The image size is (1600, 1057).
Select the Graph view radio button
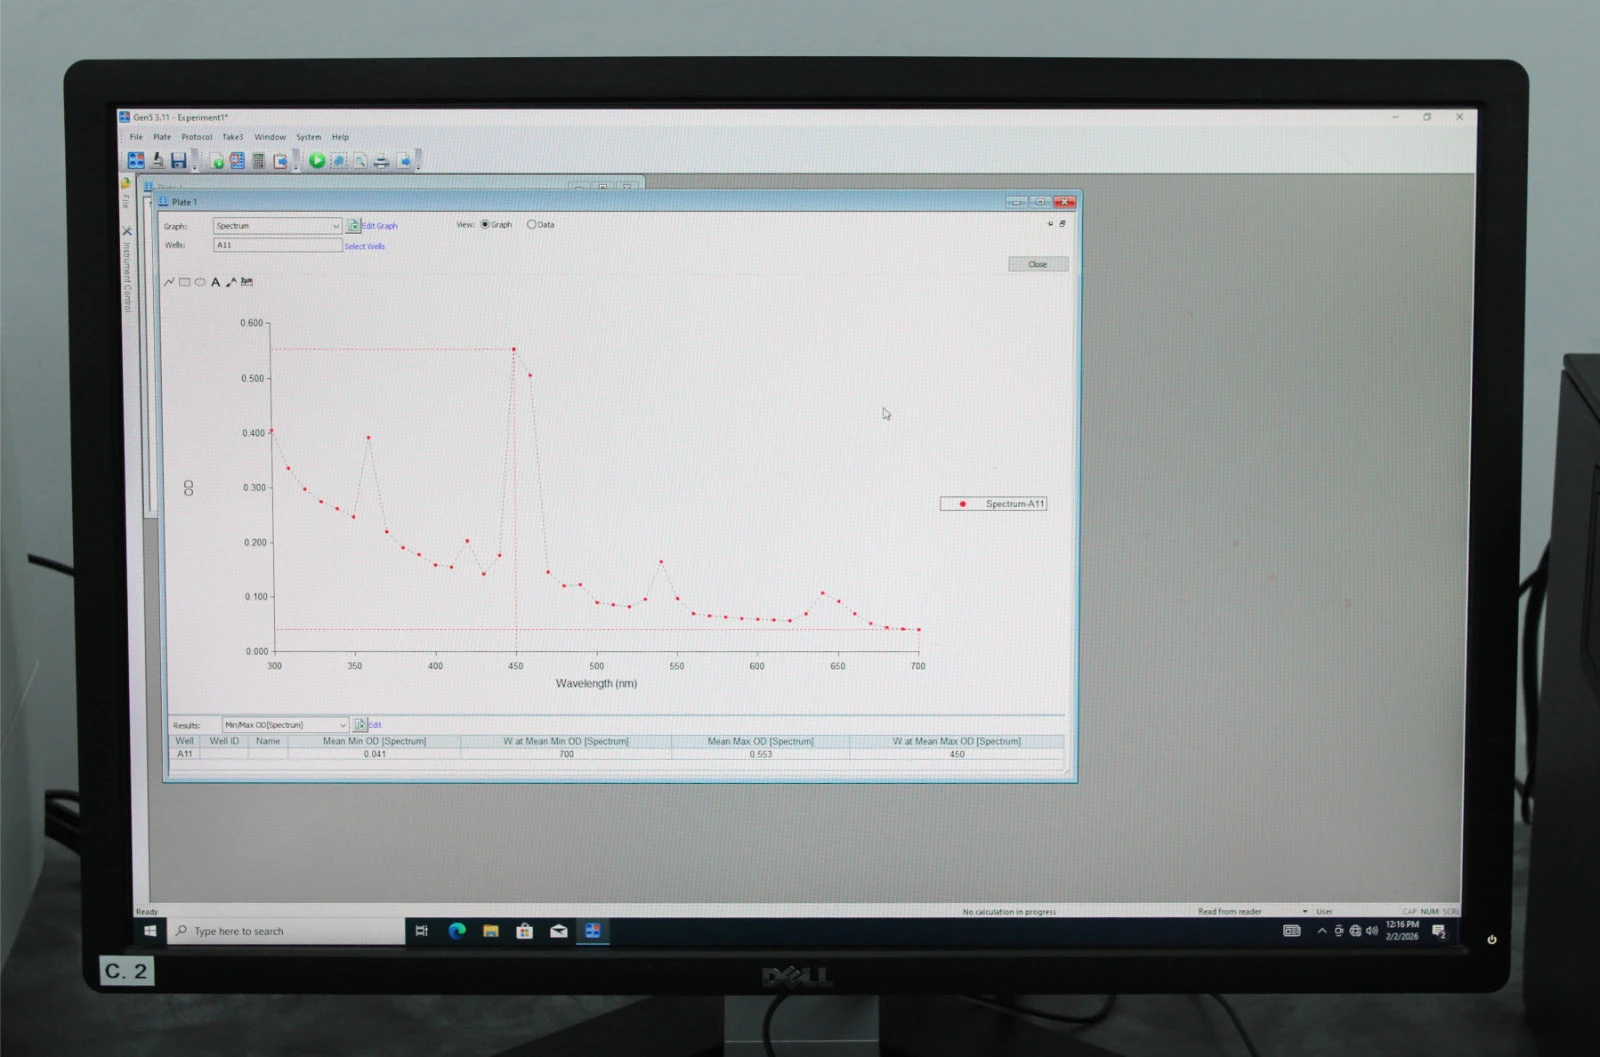coord(485,225)
